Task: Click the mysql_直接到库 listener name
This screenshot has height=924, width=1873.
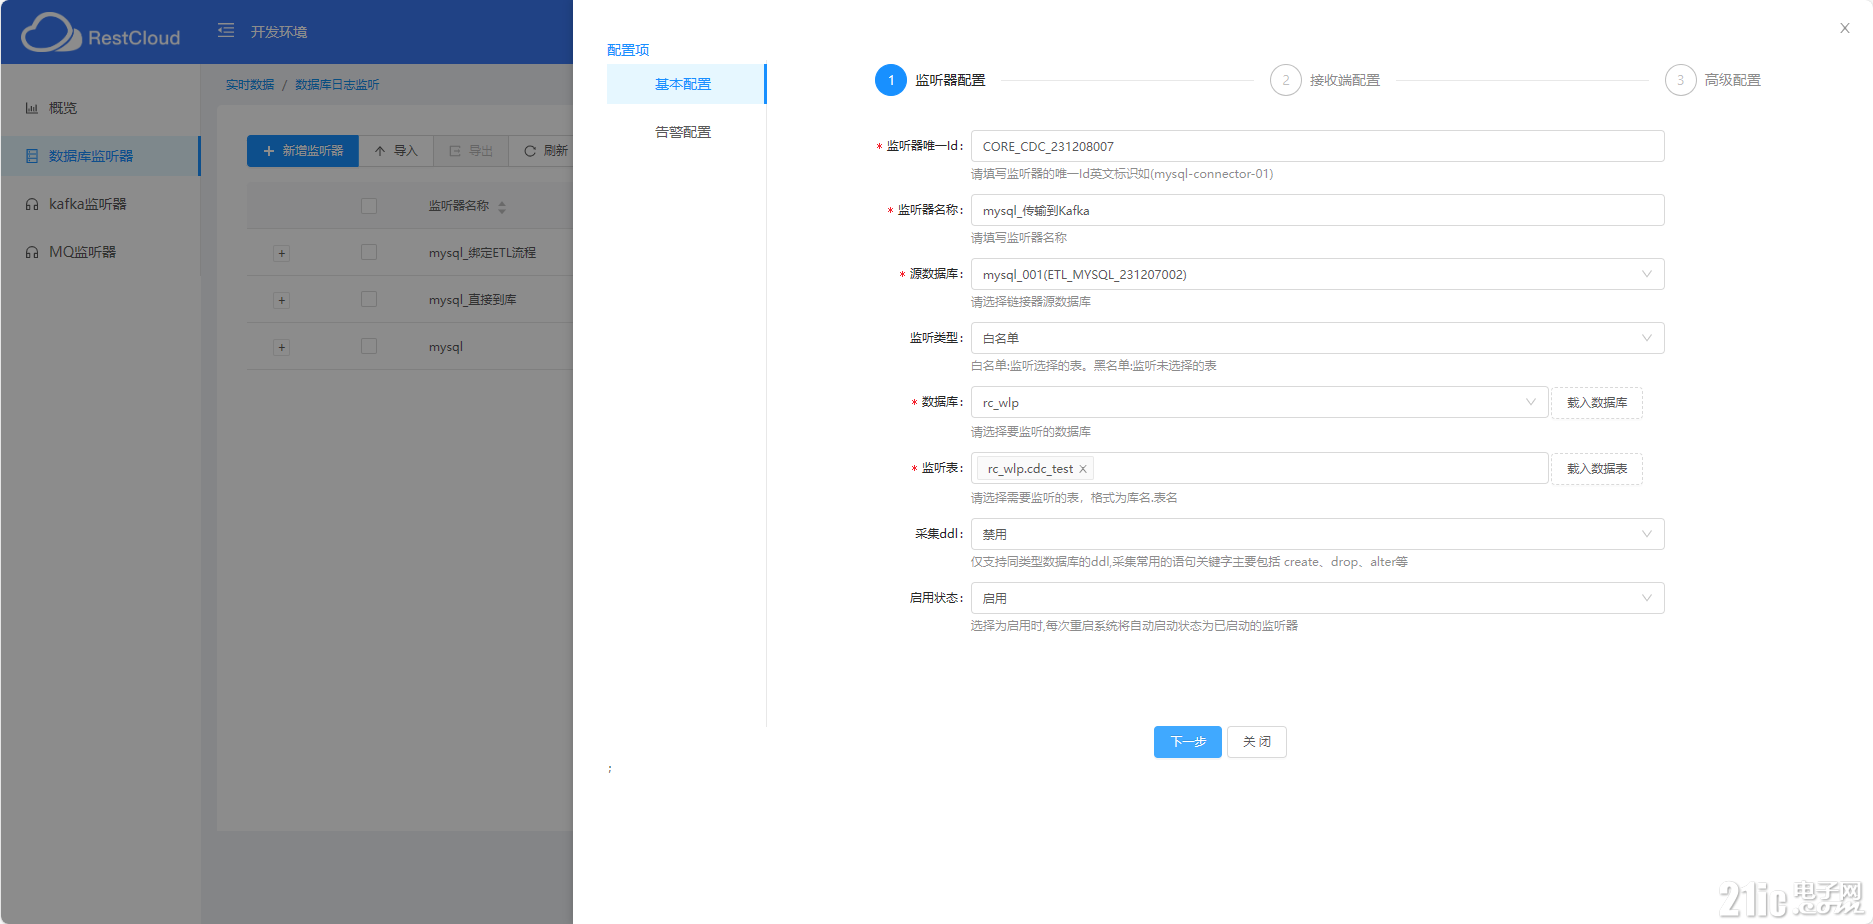Action: [x=472, y=300]
